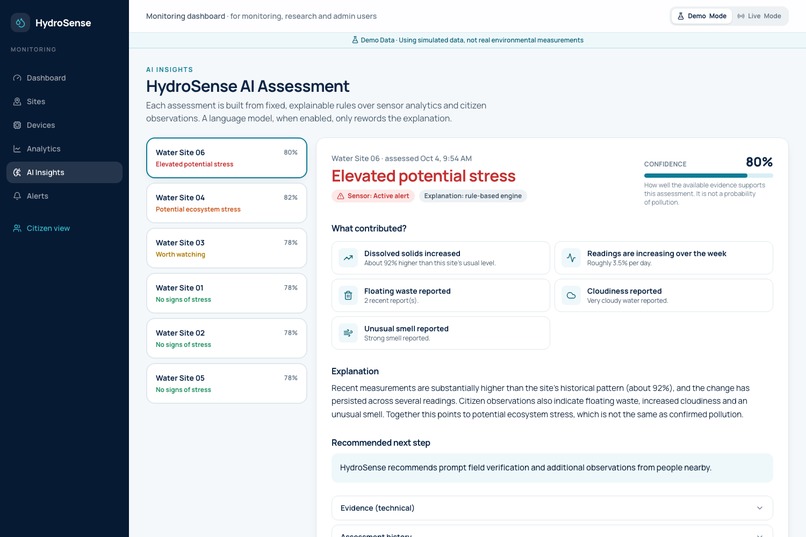Click the broadcast icon beside Live Mode
Image resolution: width=806 pixels, height=537 pixels.
click(741, 16)
